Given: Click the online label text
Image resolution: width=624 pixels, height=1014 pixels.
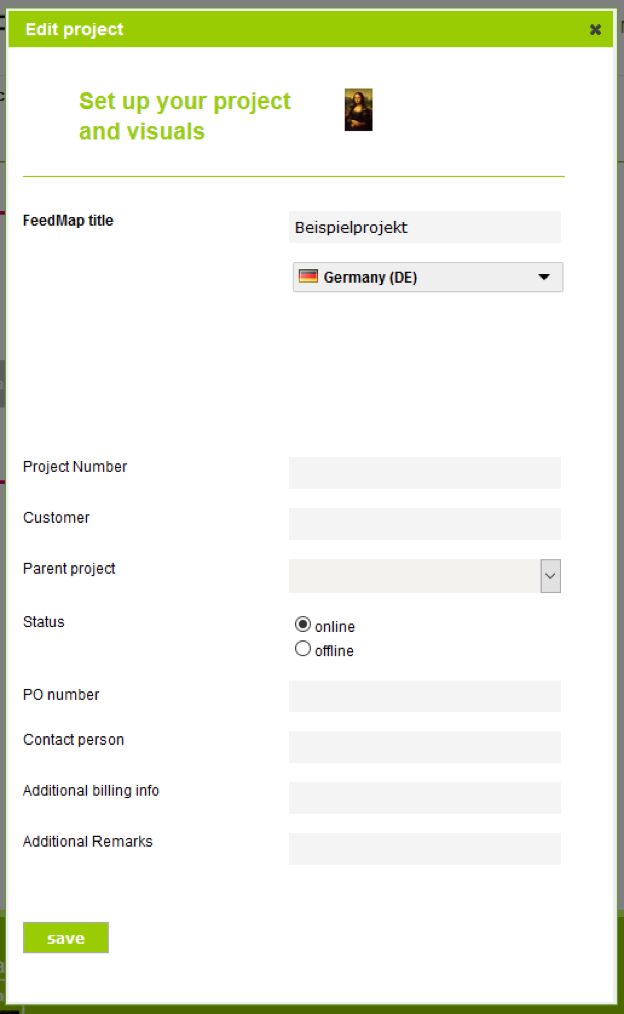Looking at the screenshot, I should (x=335, y=627).
